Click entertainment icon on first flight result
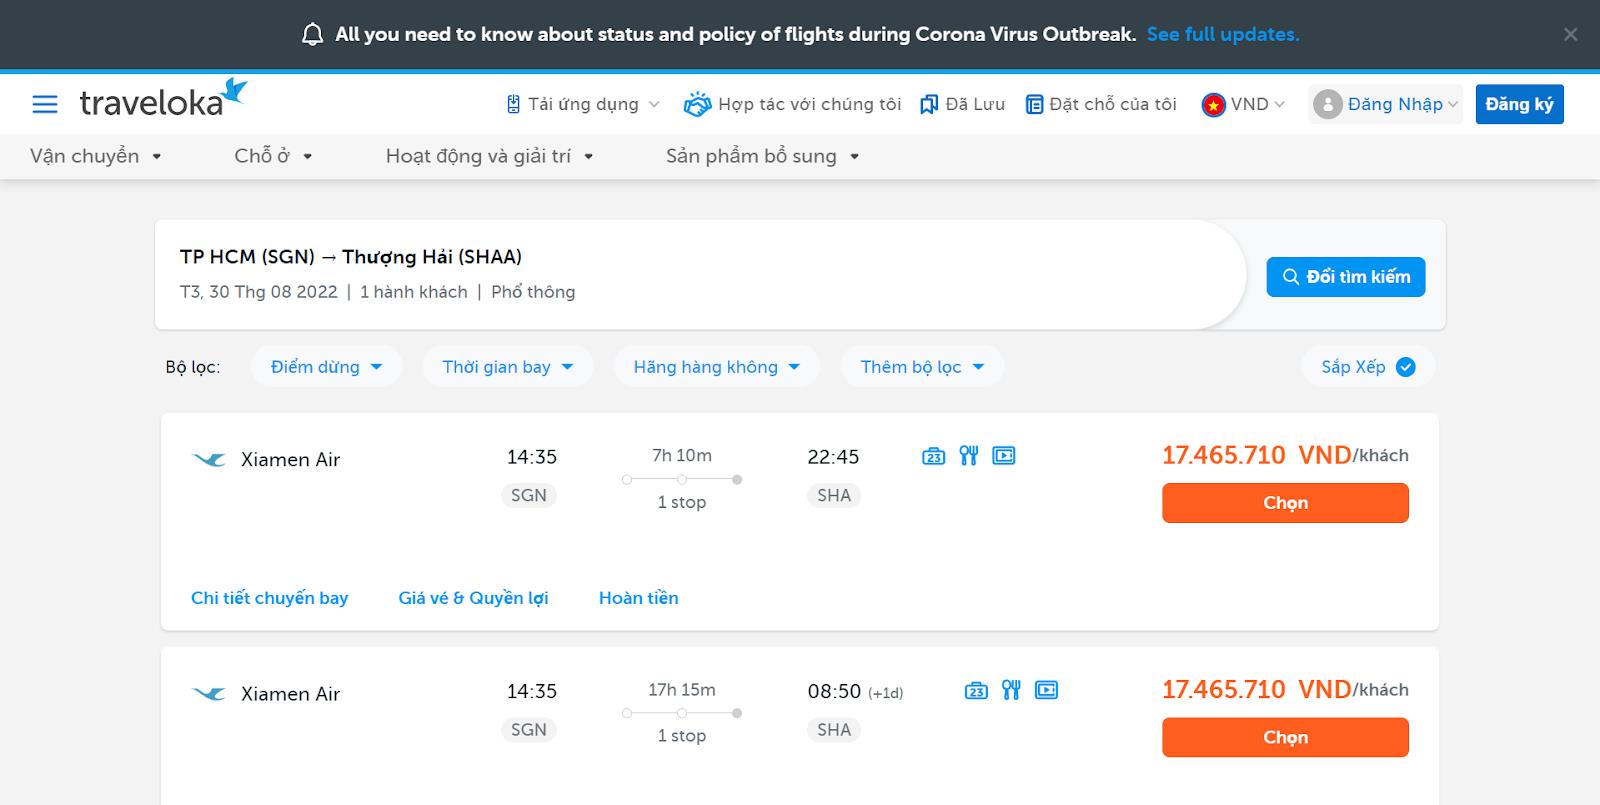Image resolution: width=1600 pixels, height=805 pixels. point(1003,456)
